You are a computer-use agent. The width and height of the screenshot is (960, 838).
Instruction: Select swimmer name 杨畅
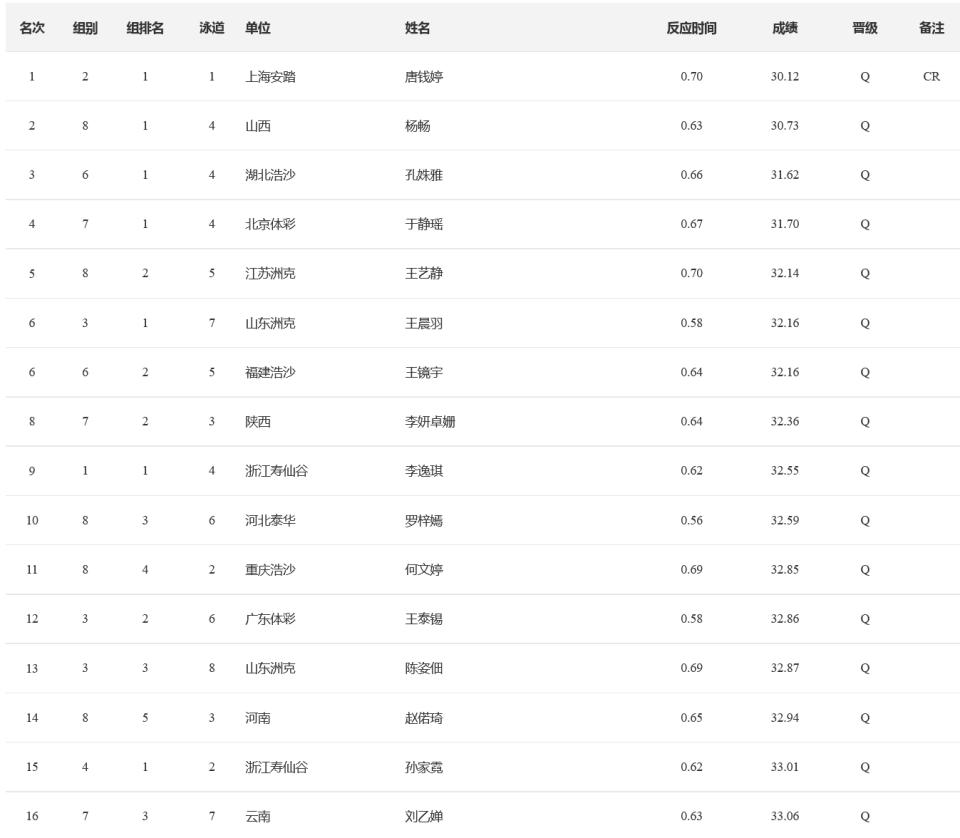[418, 126]
